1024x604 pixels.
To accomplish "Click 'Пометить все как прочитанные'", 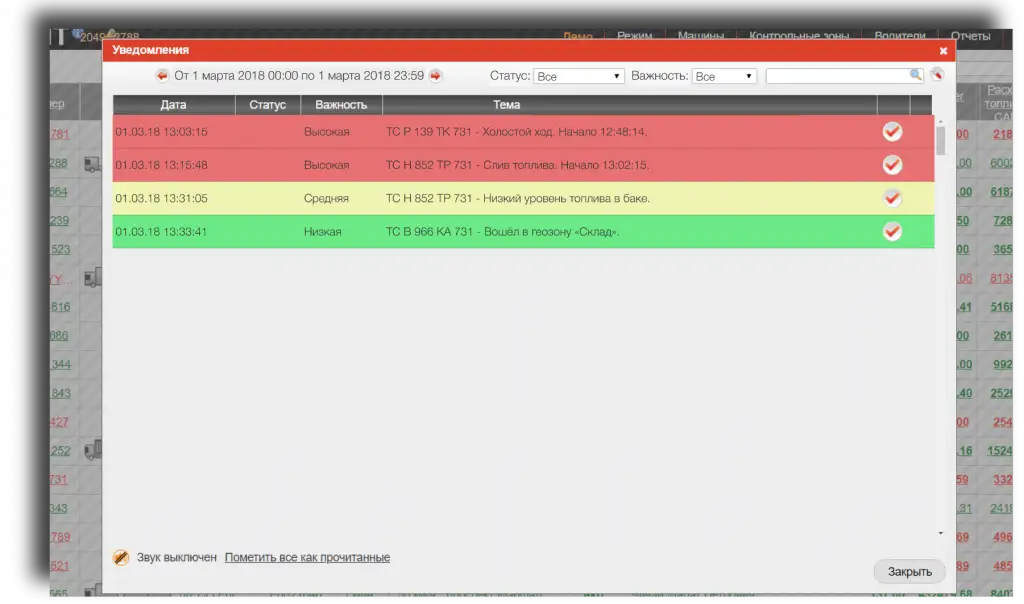I will pyautogui.click(x=308, y=557).
